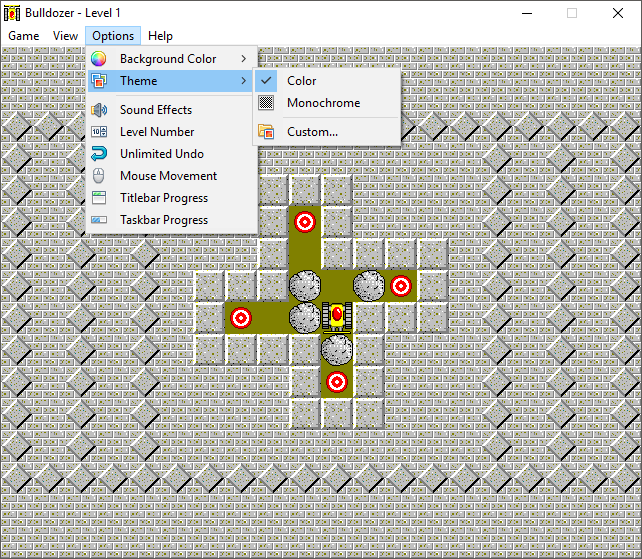Viewport: 642px width, 559px height.
Task: Open the View menu
Action: pos(66,36)
